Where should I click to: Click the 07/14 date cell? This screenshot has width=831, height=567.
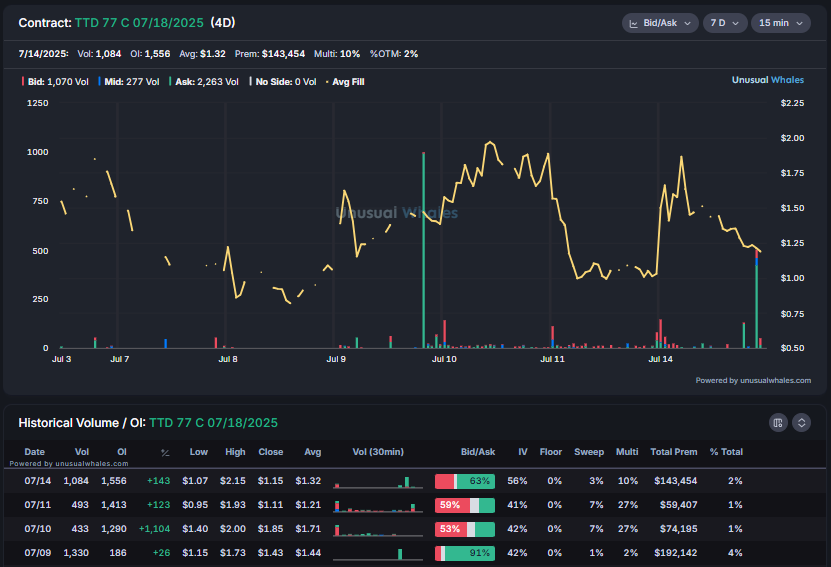pos(38,481)
